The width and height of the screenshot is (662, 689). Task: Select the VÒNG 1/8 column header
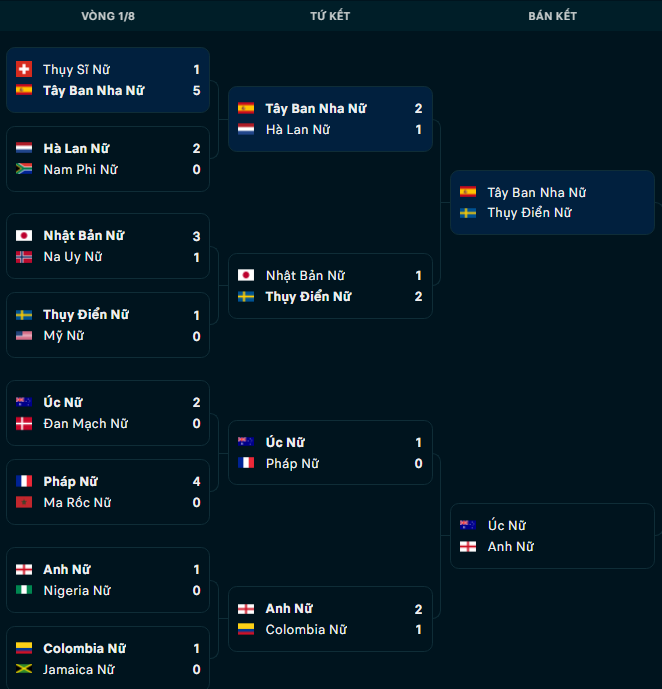108,16
